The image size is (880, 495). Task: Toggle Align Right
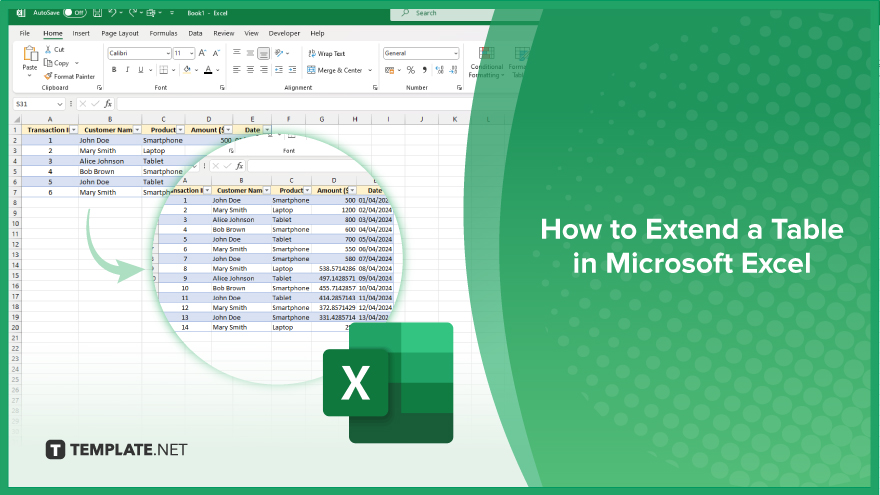(264, 70)
